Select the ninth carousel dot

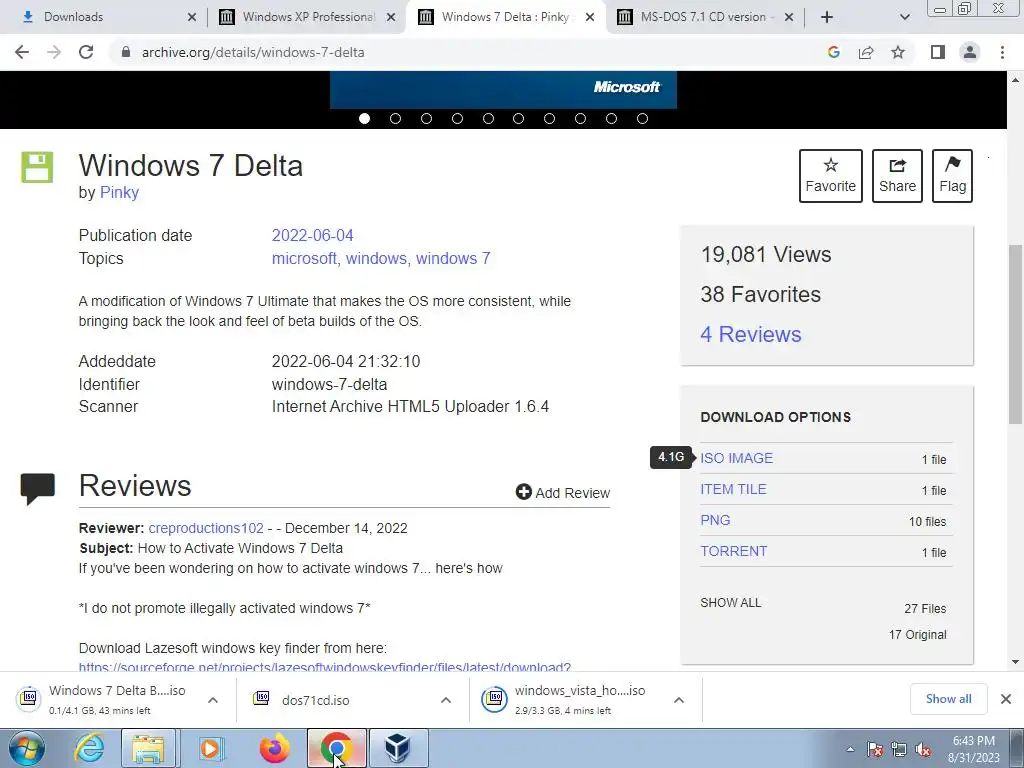(x=611, y=118)
